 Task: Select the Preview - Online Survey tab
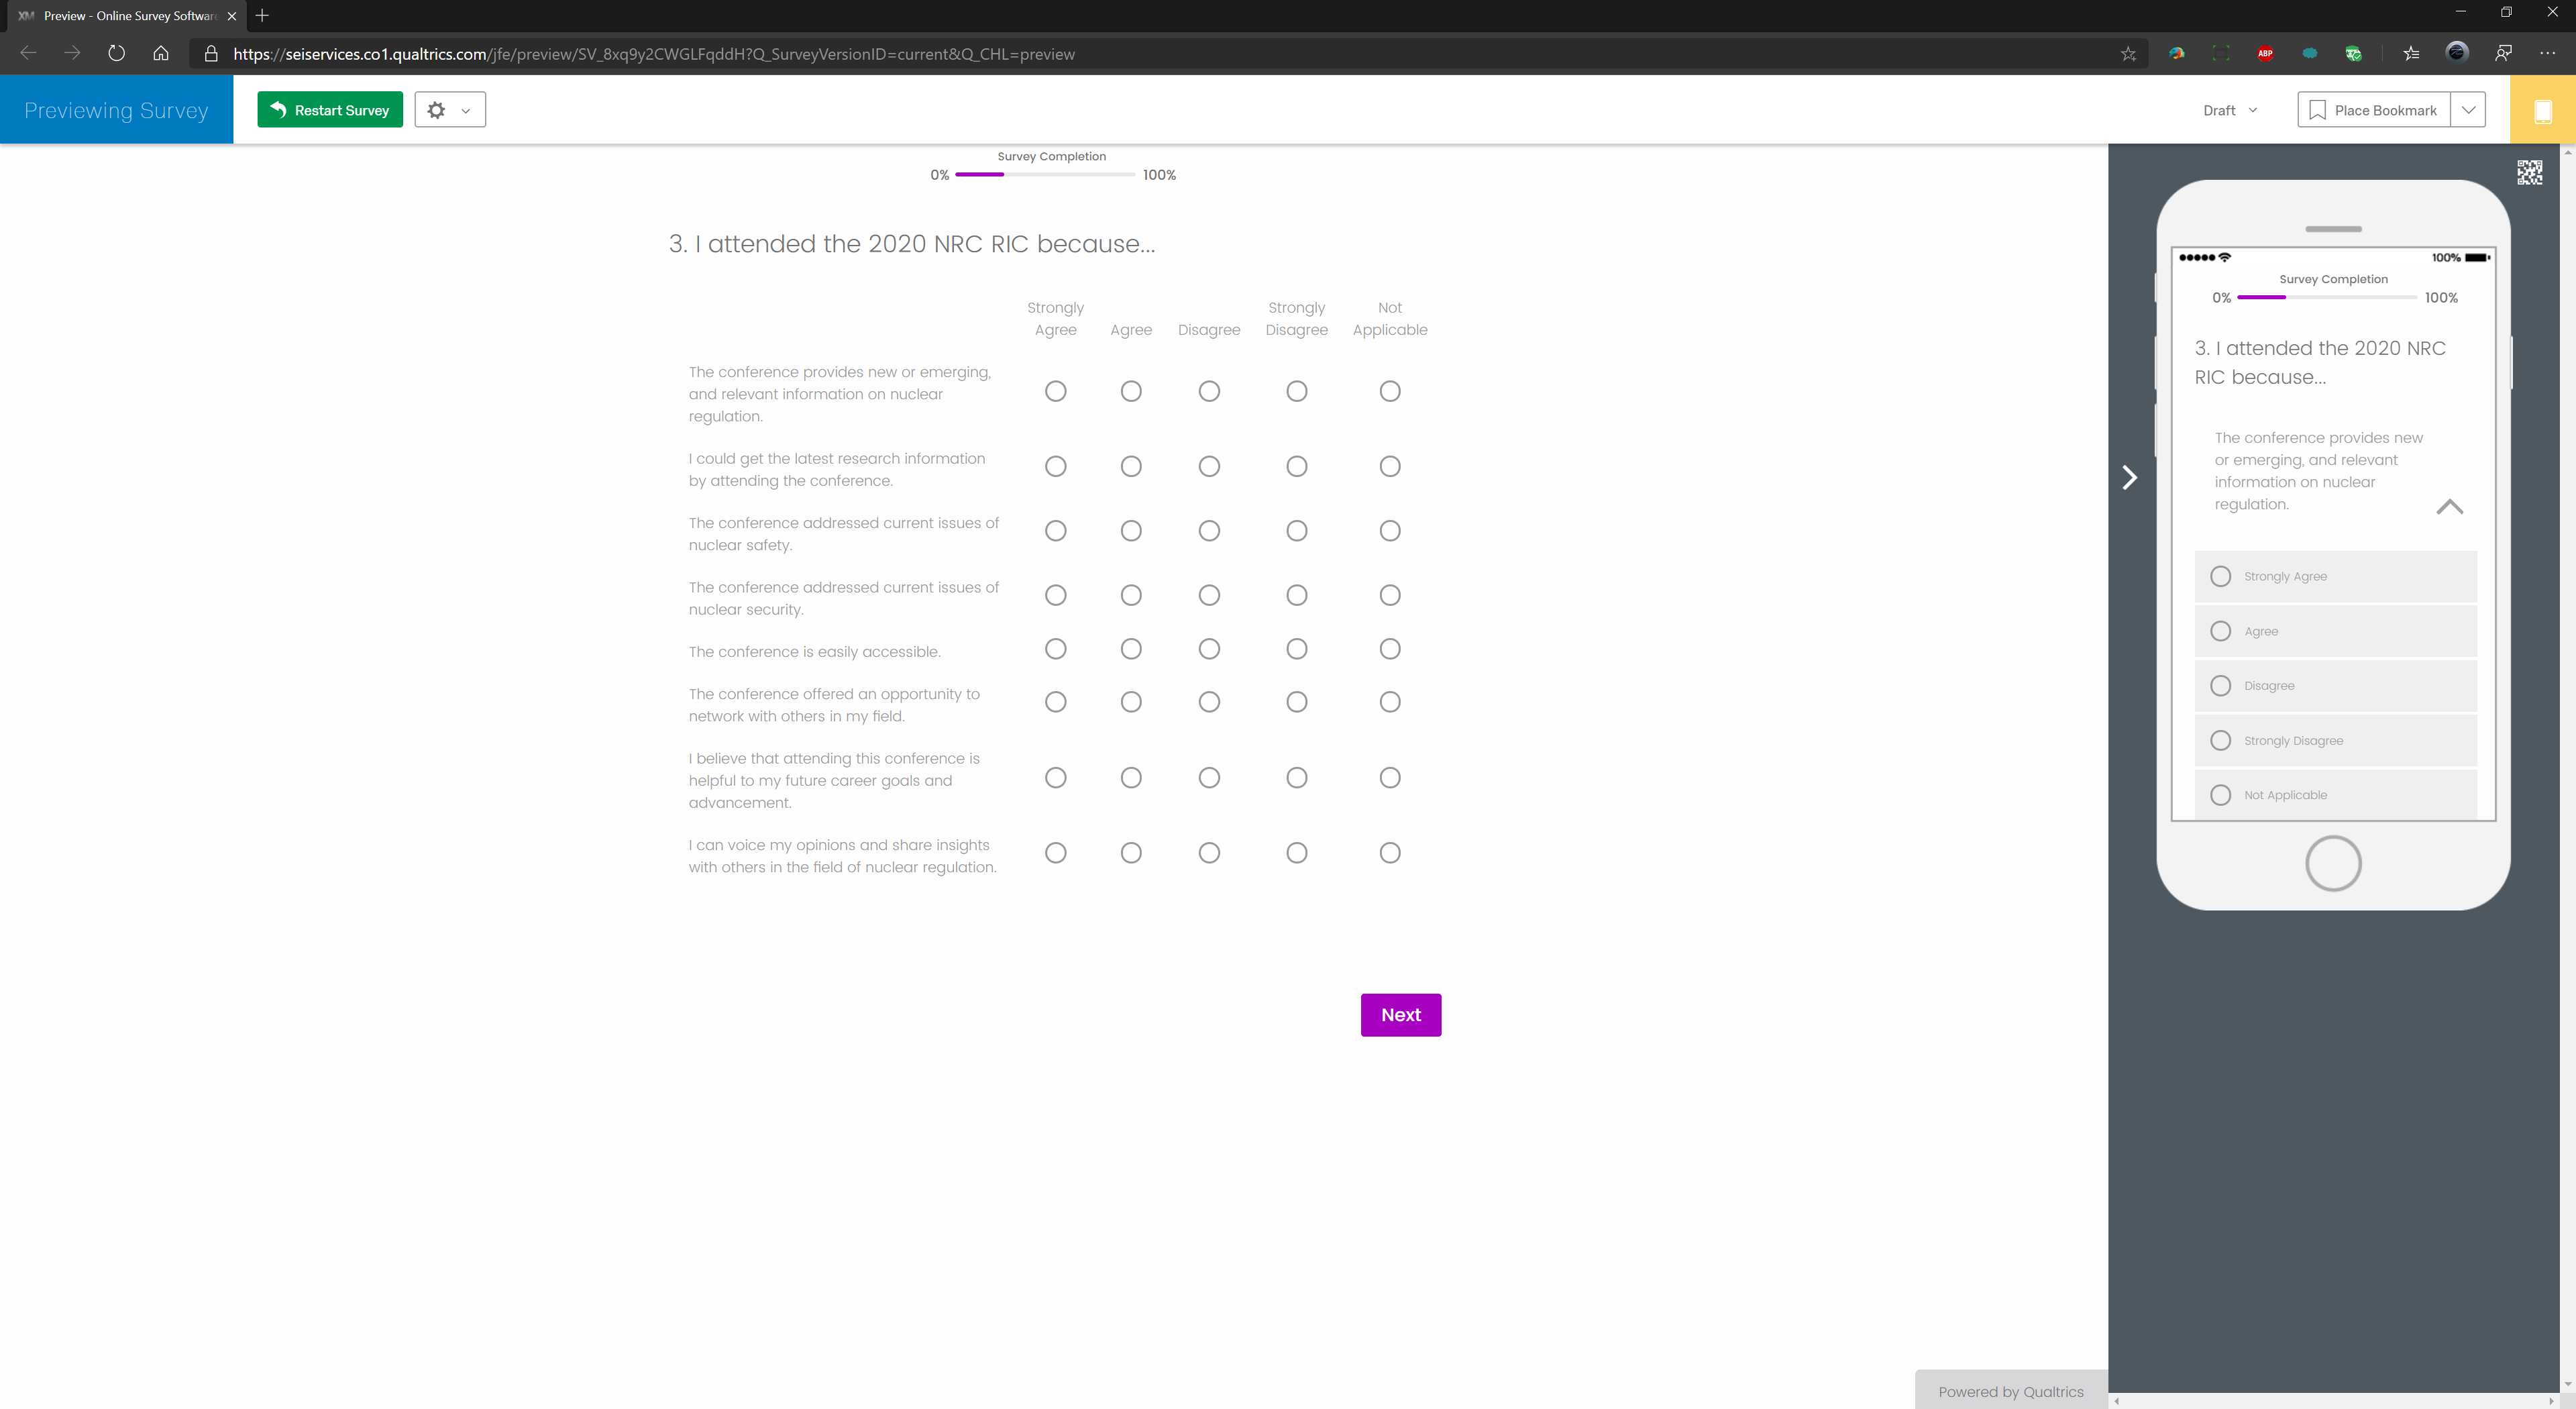pos(125,15)
